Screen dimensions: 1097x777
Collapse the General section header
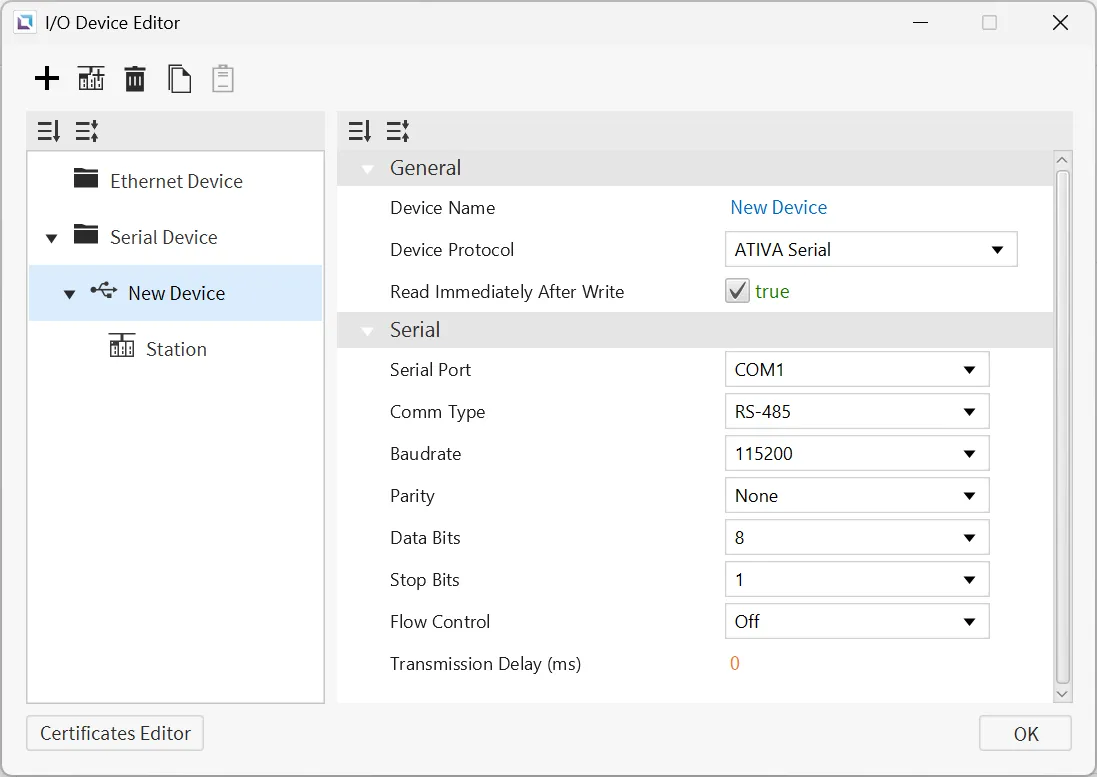click(368, 169)
